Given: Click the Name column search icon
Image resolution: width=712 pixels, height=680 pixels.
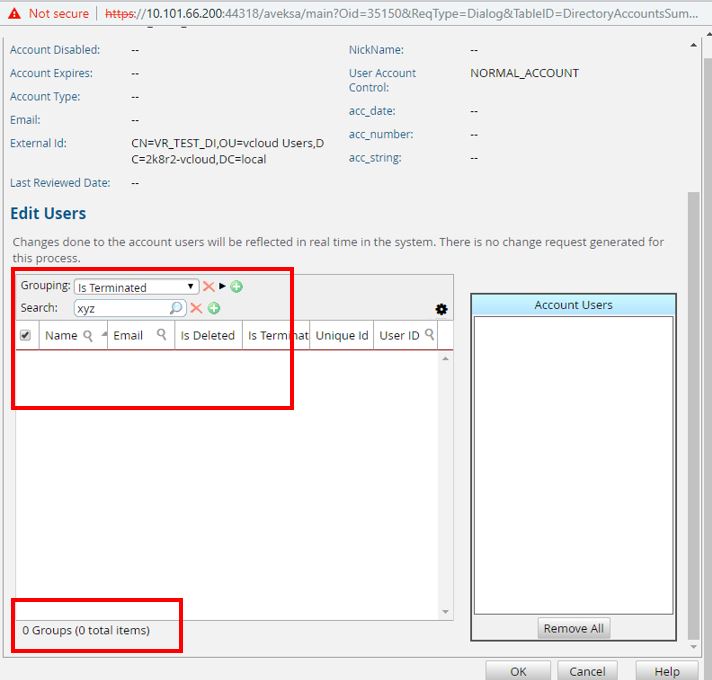Looking at the screenshot, I should 88,336.
